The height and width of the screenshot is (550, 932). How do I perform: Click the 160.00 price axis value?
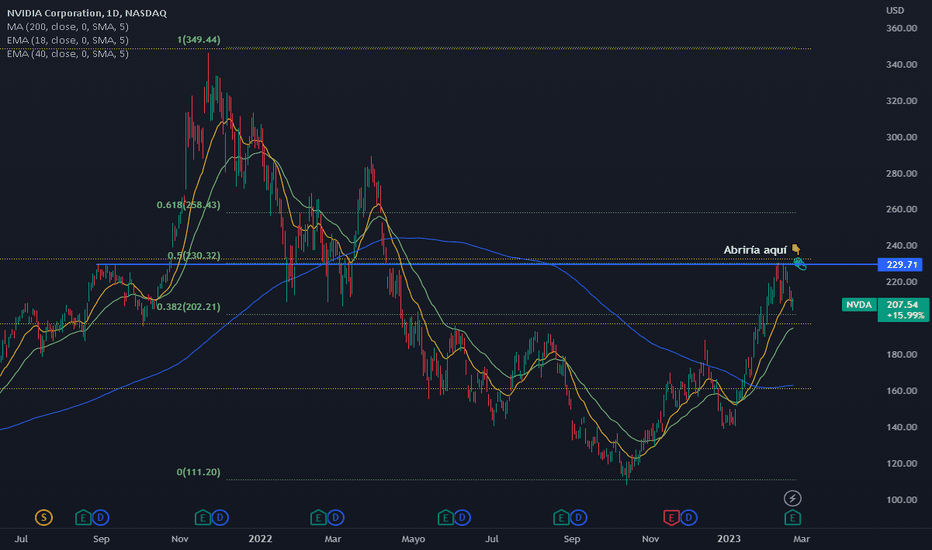pos(902,391)
